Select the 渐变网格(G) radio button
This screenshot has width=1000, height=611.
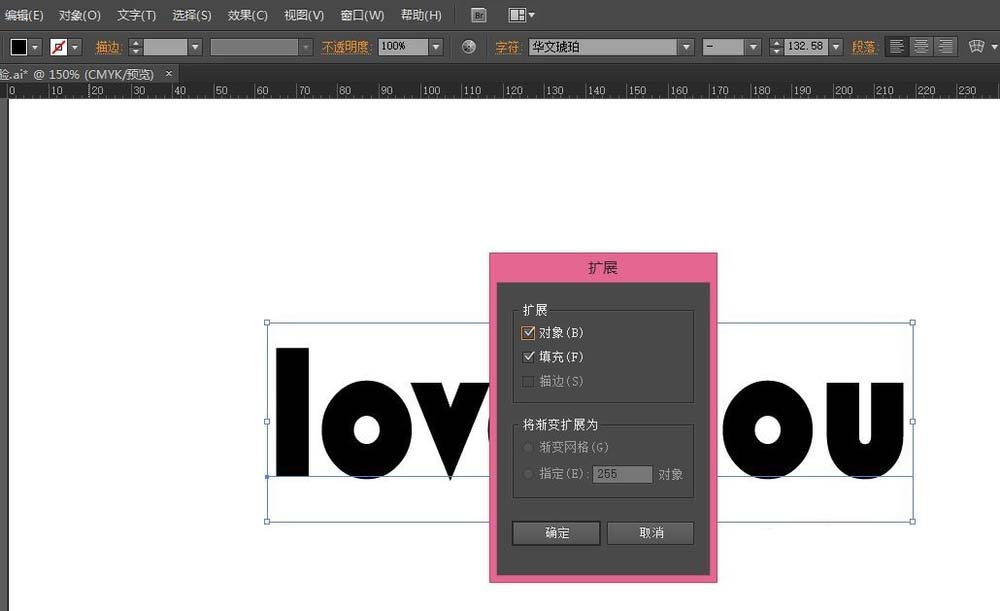[528, 447]
